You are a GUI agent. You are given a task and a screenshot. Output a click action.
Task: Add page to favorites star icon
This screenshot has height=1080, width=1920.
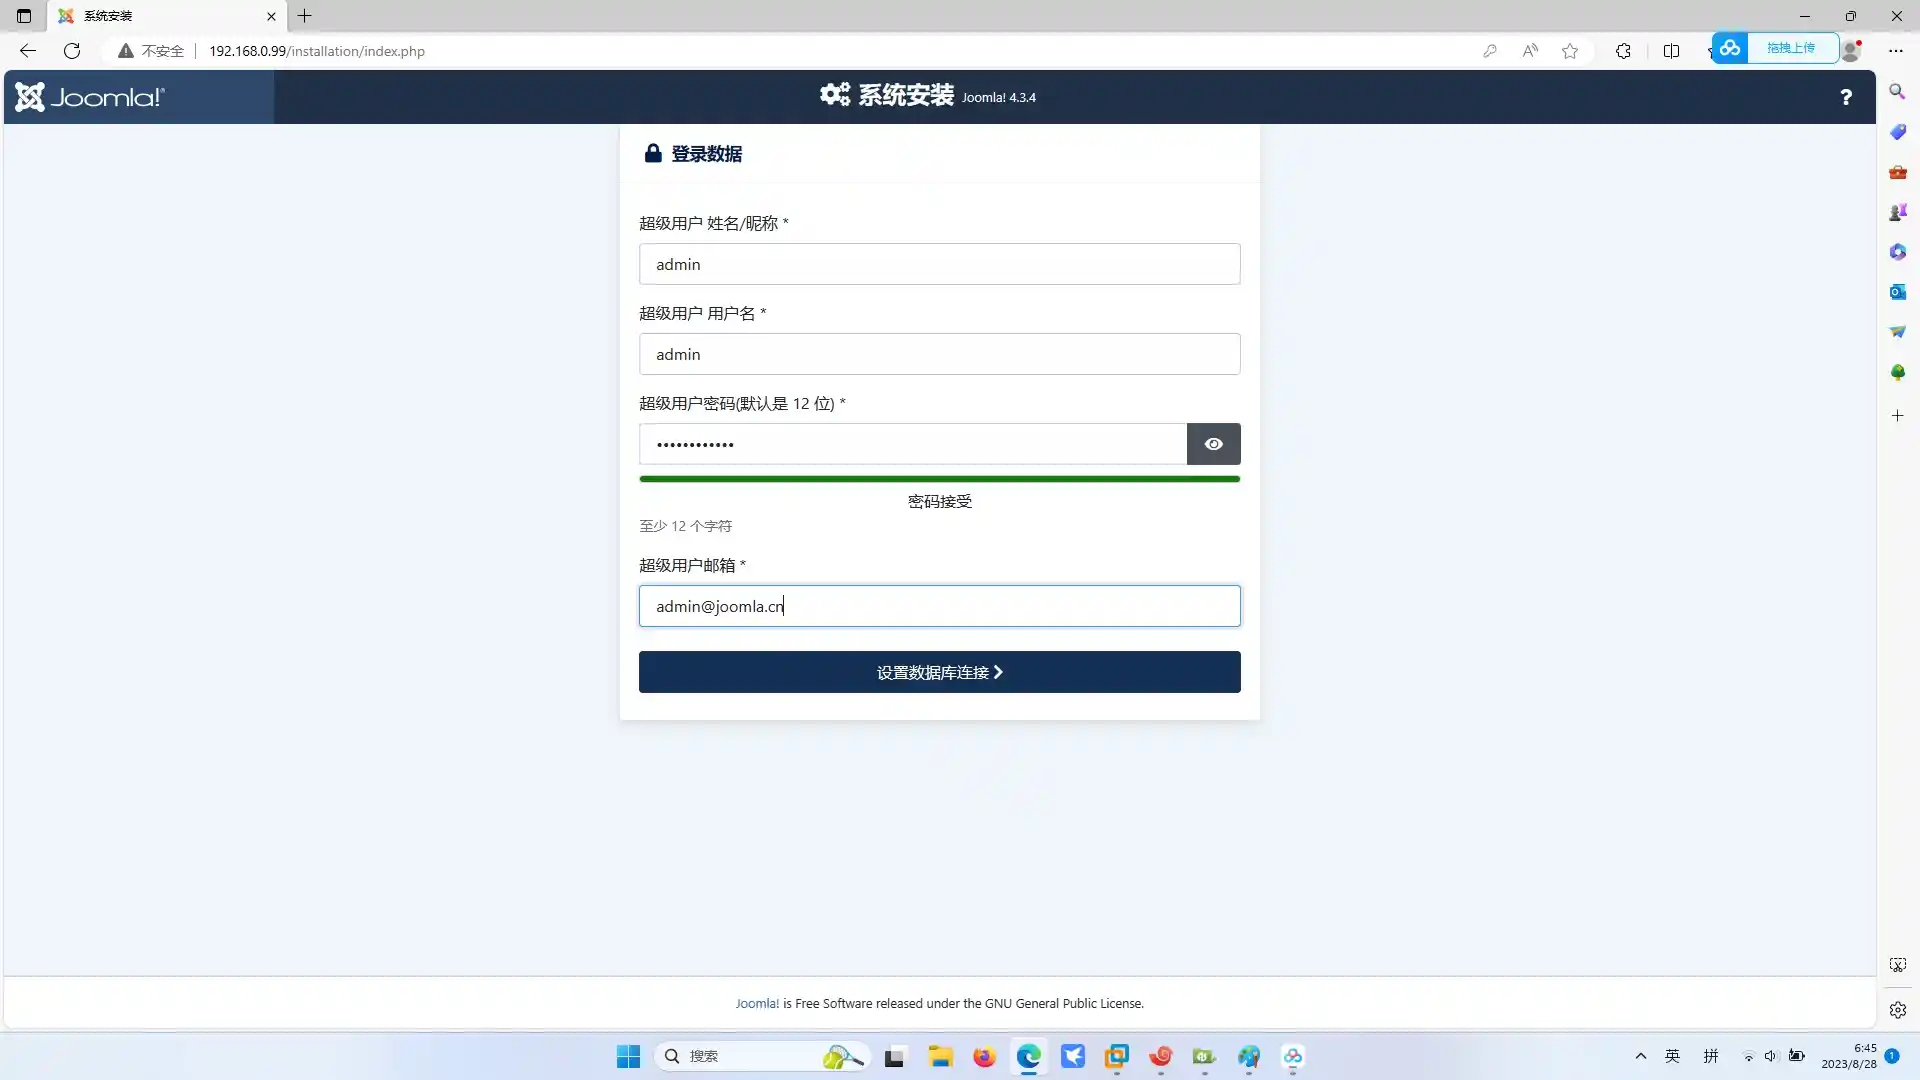pyautogui.click(x=1570, y=51)
